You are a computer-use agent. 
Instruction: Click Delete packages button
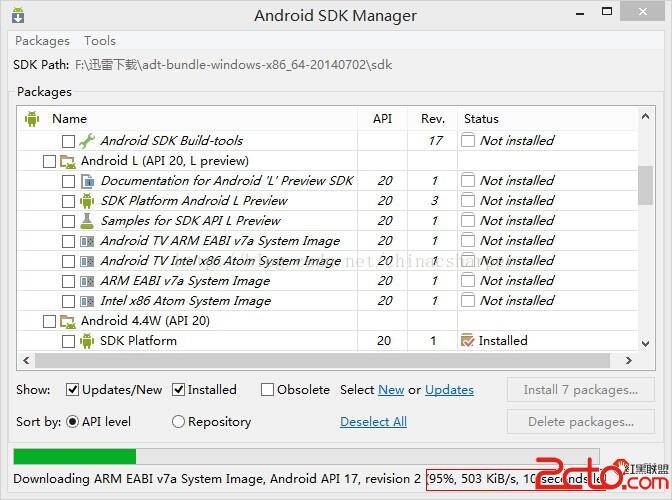[x=581, y=422]
